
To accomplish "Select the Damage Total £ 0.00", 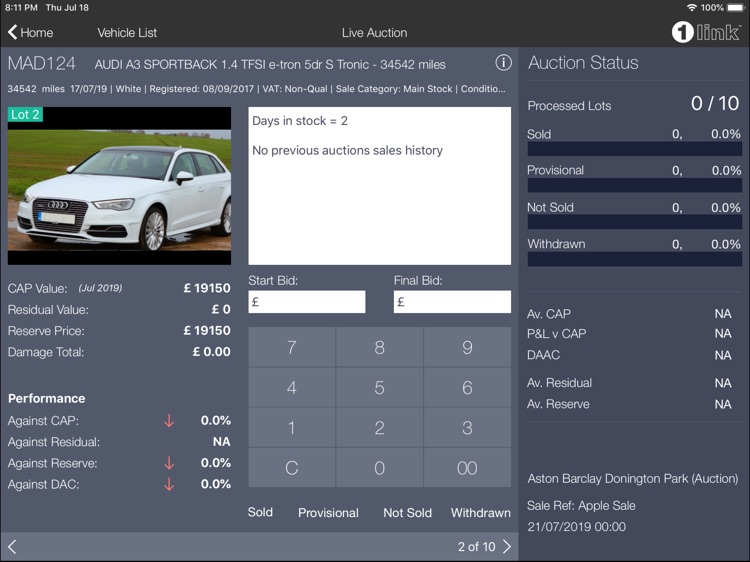I will tap(211, 352).
